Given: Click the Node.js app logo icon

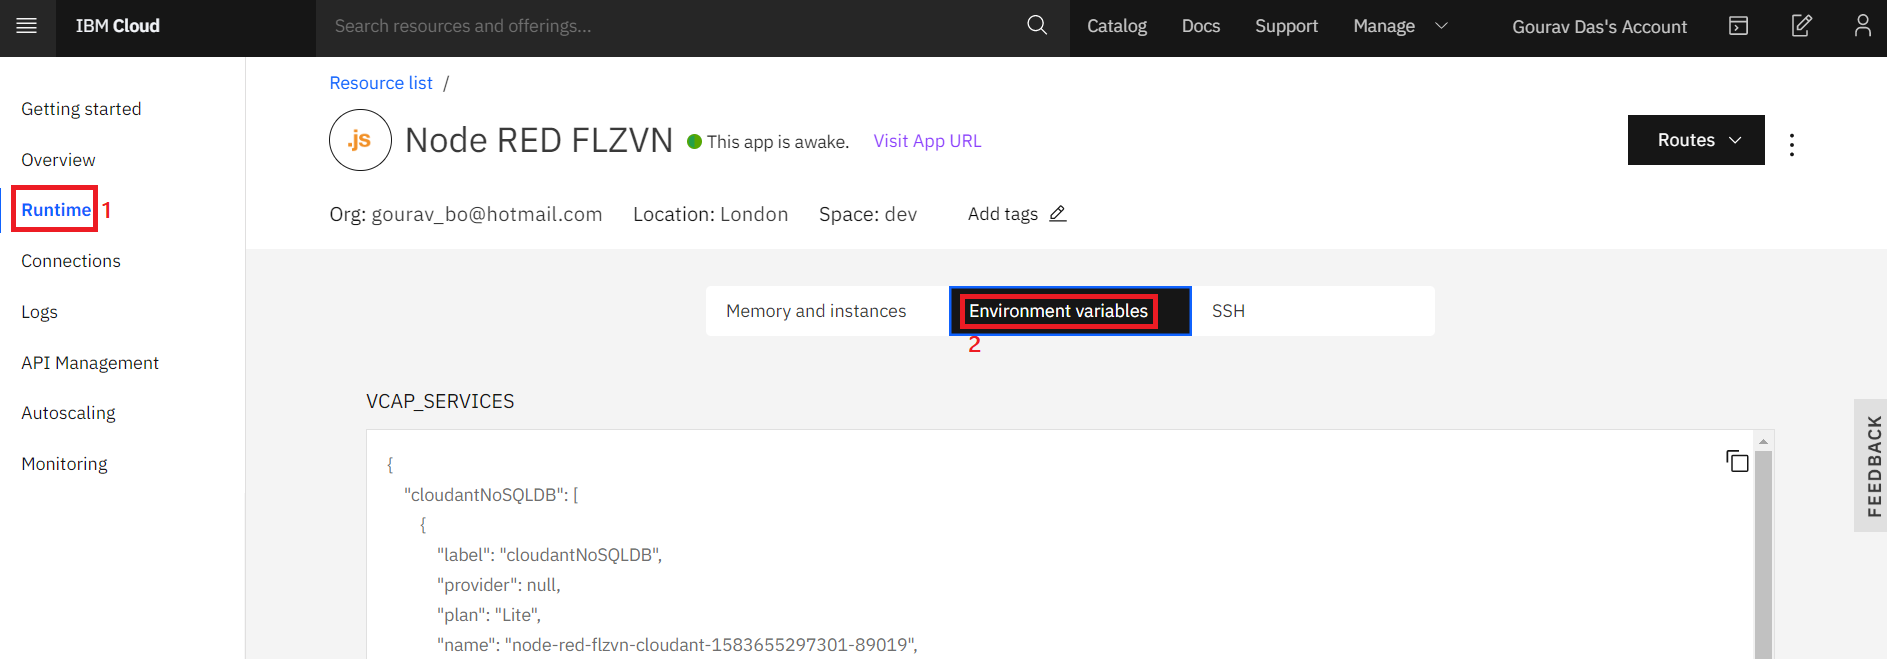Looking at the screenshot, I should tap(360, 140).
